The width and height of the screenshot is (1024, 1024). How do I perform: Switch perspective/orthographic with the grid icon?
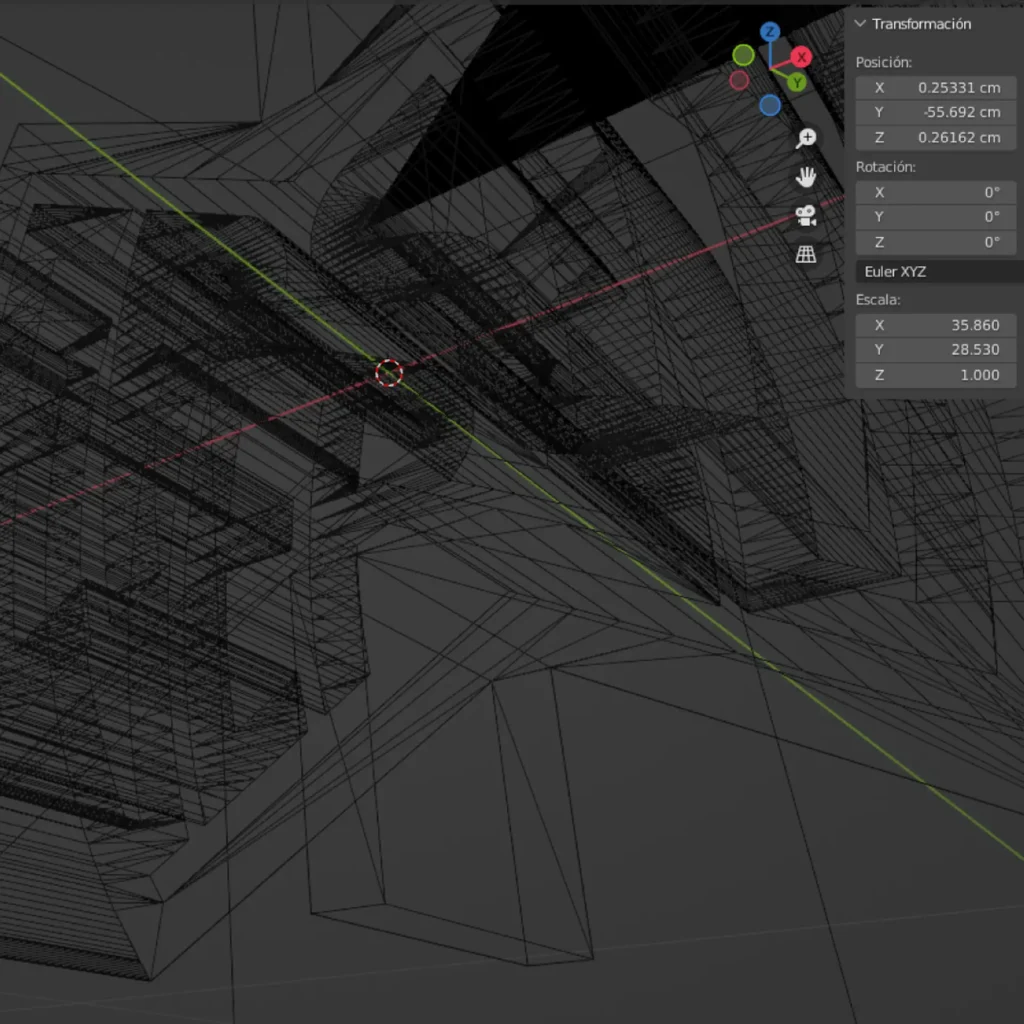[x=806, y=254]
